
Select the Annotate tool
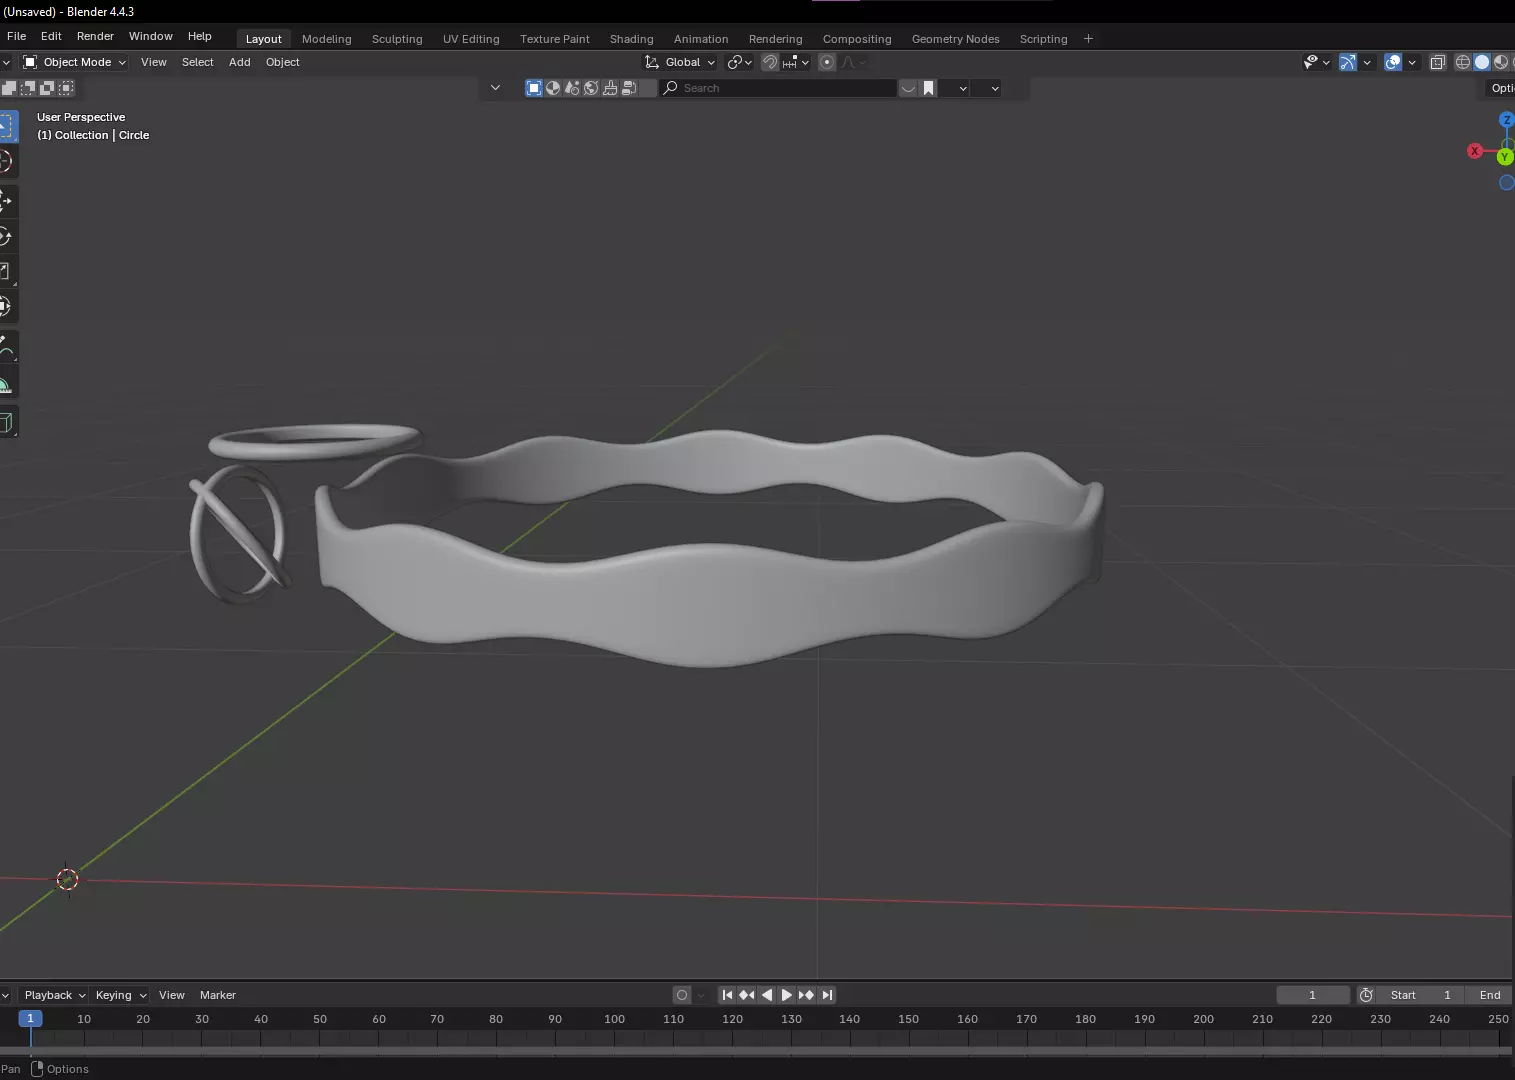click(8, 347)
